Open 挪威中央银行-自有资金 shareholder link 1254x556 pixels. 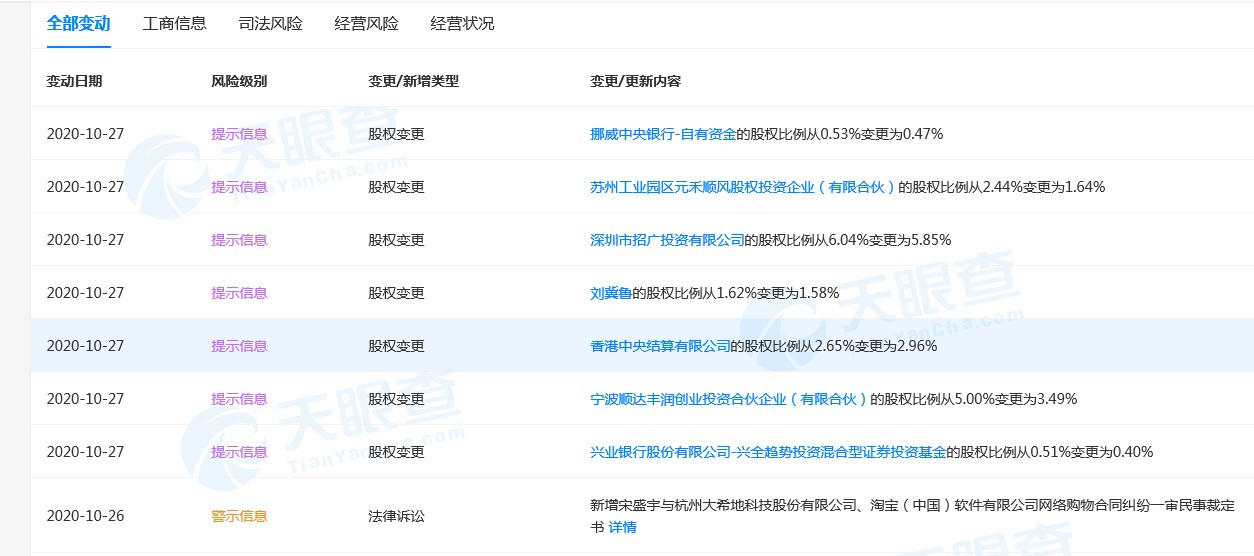(663, 133)
